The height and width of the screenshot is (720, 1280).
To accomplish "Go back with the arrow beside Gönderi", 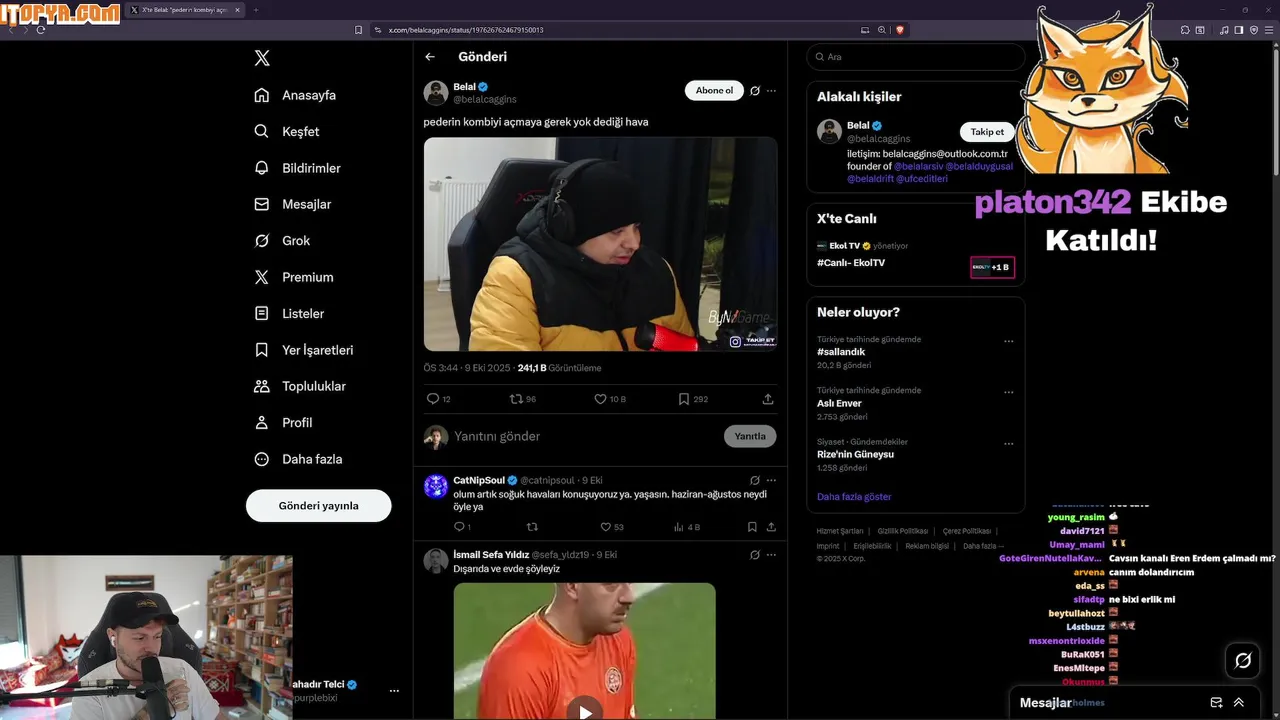I will [430, 57].
